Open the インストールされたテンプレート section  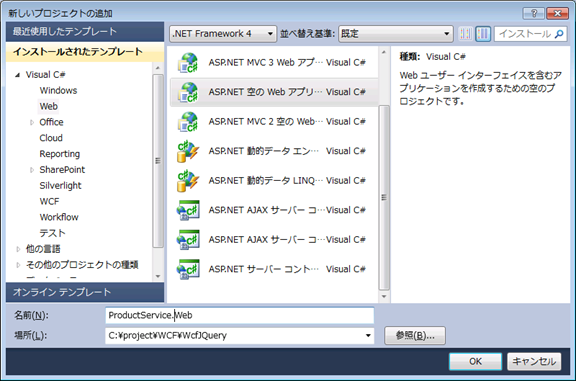coord(85,52)
